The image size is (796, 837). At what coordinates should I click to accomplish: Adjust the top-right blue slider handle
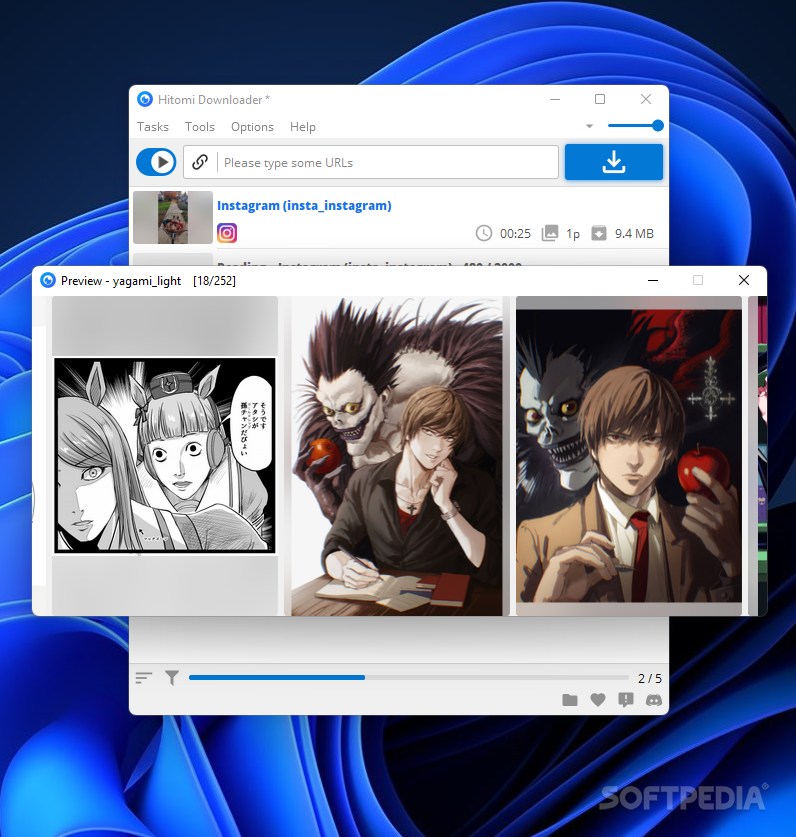[658, 125]
